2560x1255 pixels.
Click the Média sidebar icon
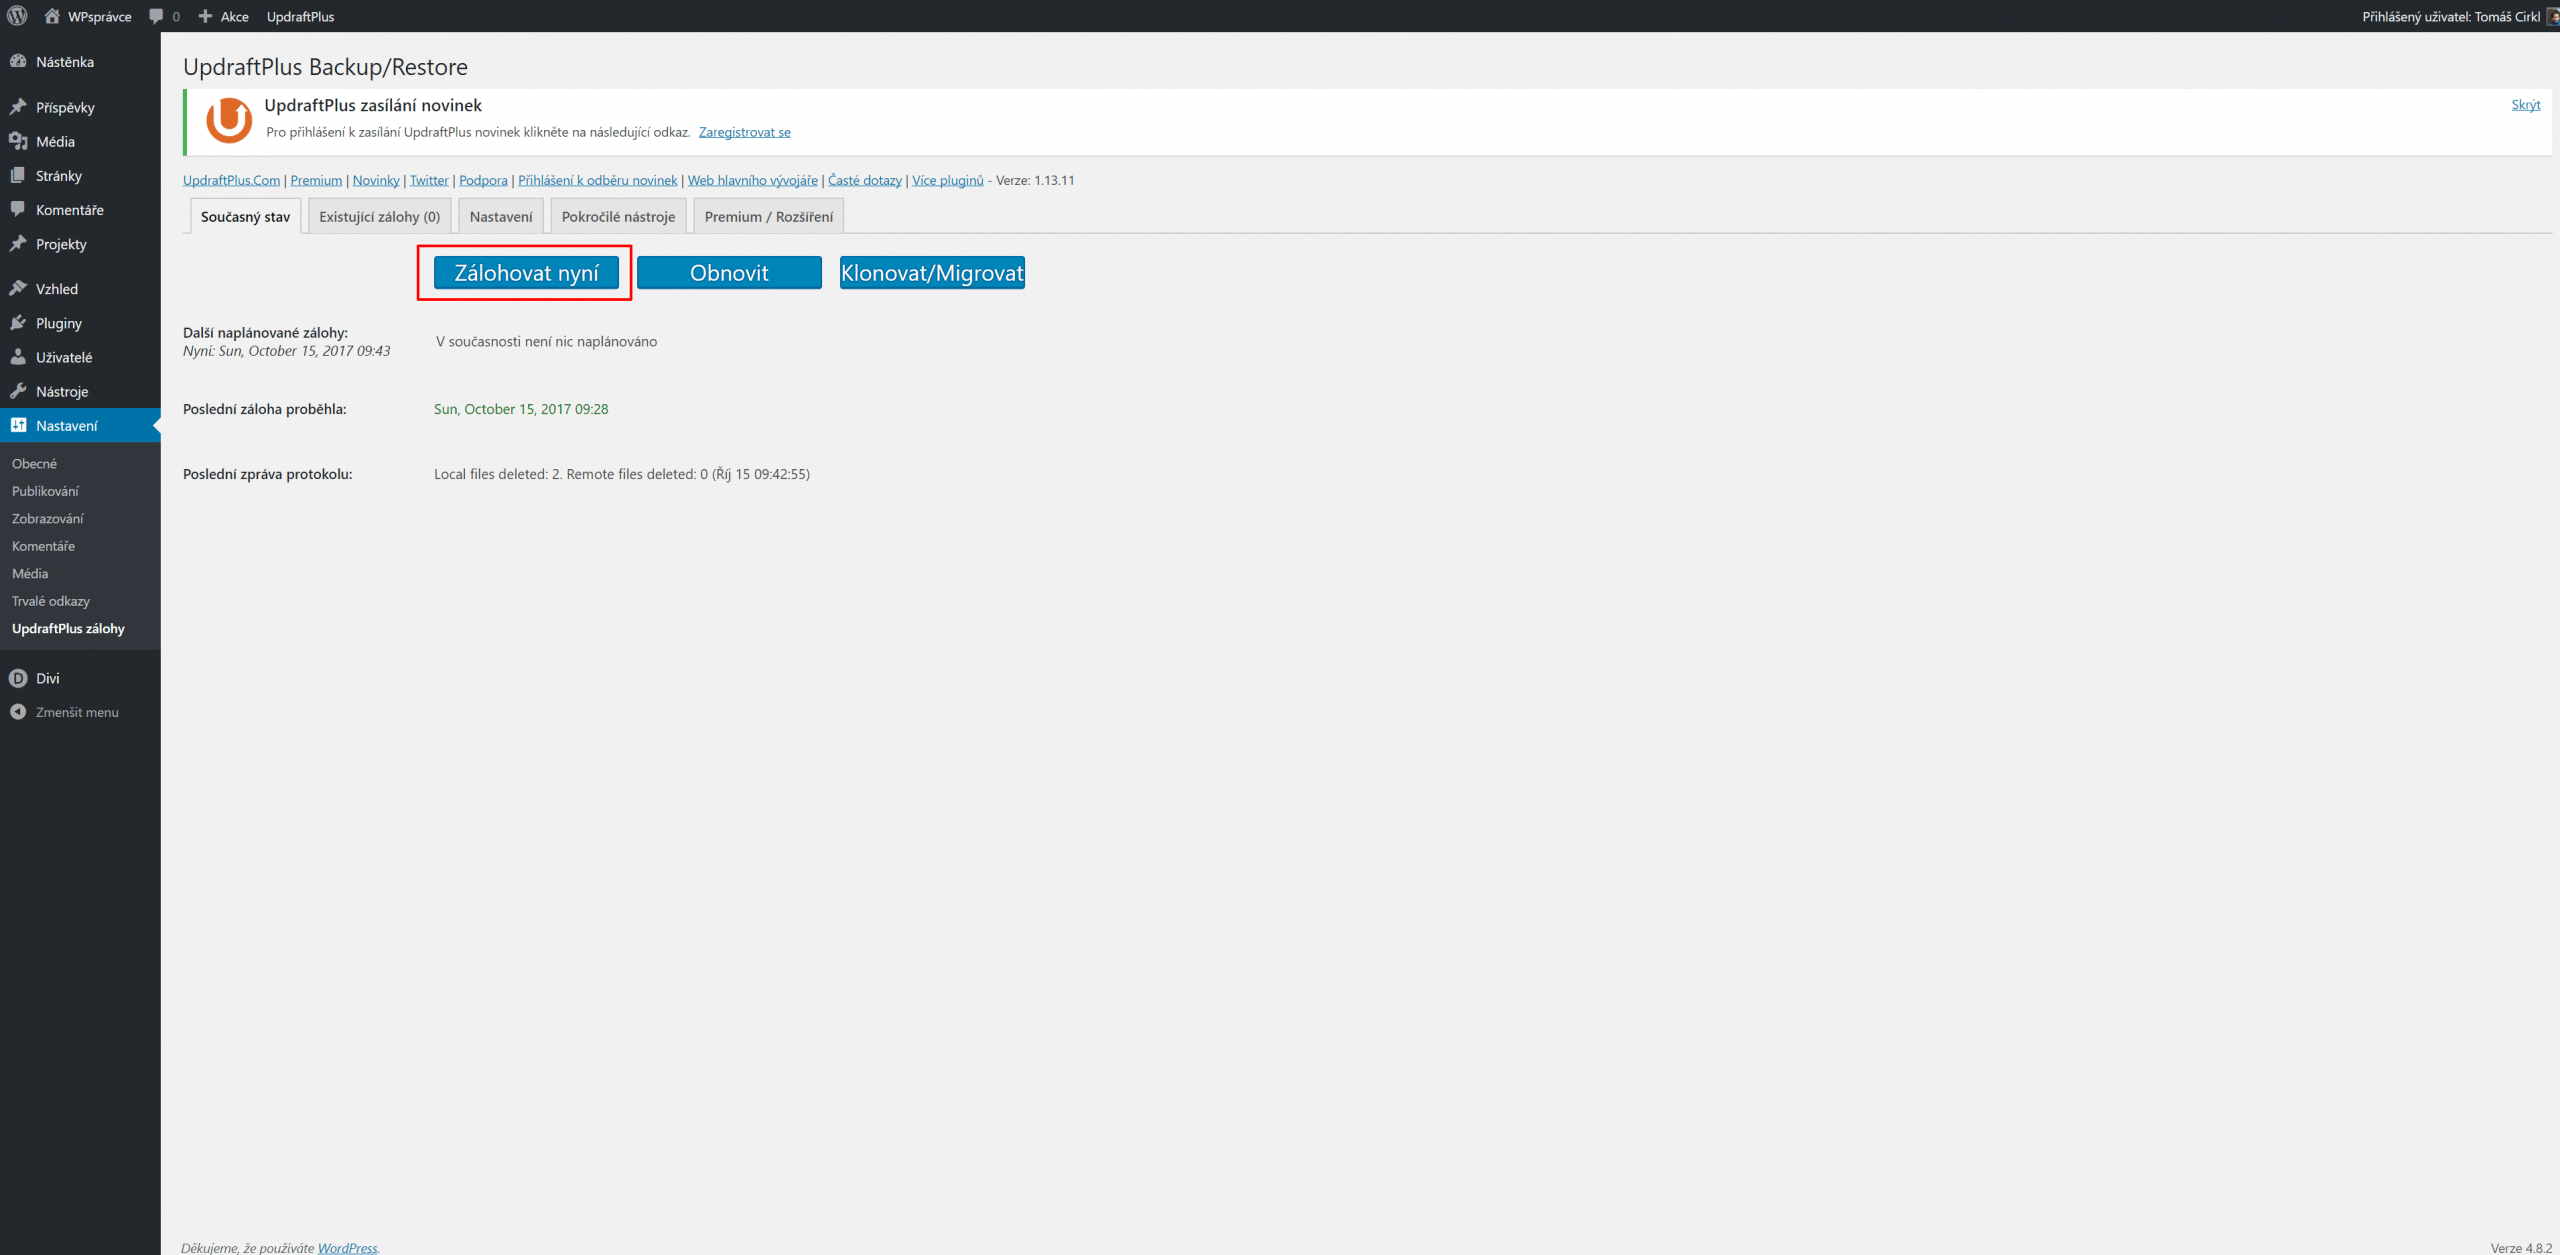18,141
